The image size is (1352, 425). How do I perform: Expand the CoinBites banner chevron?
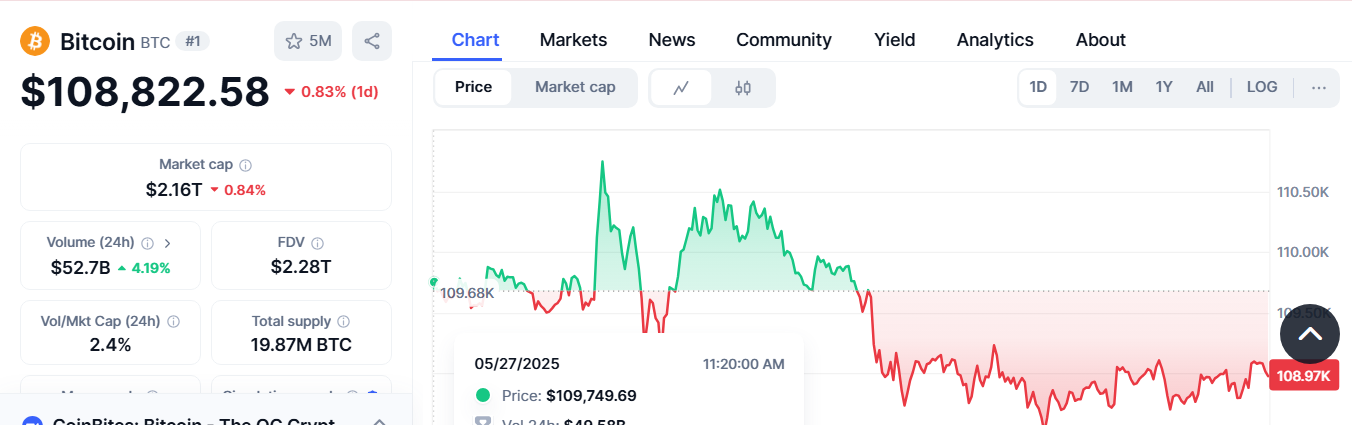[x=379, y=420]
